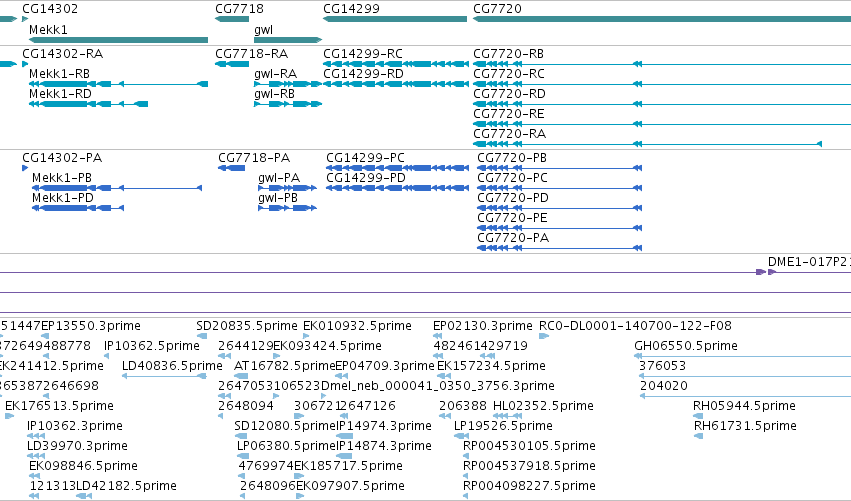Screen dimensions: 851x501
Task: Open transcript CG14302-RA
Action: point(62,54)
